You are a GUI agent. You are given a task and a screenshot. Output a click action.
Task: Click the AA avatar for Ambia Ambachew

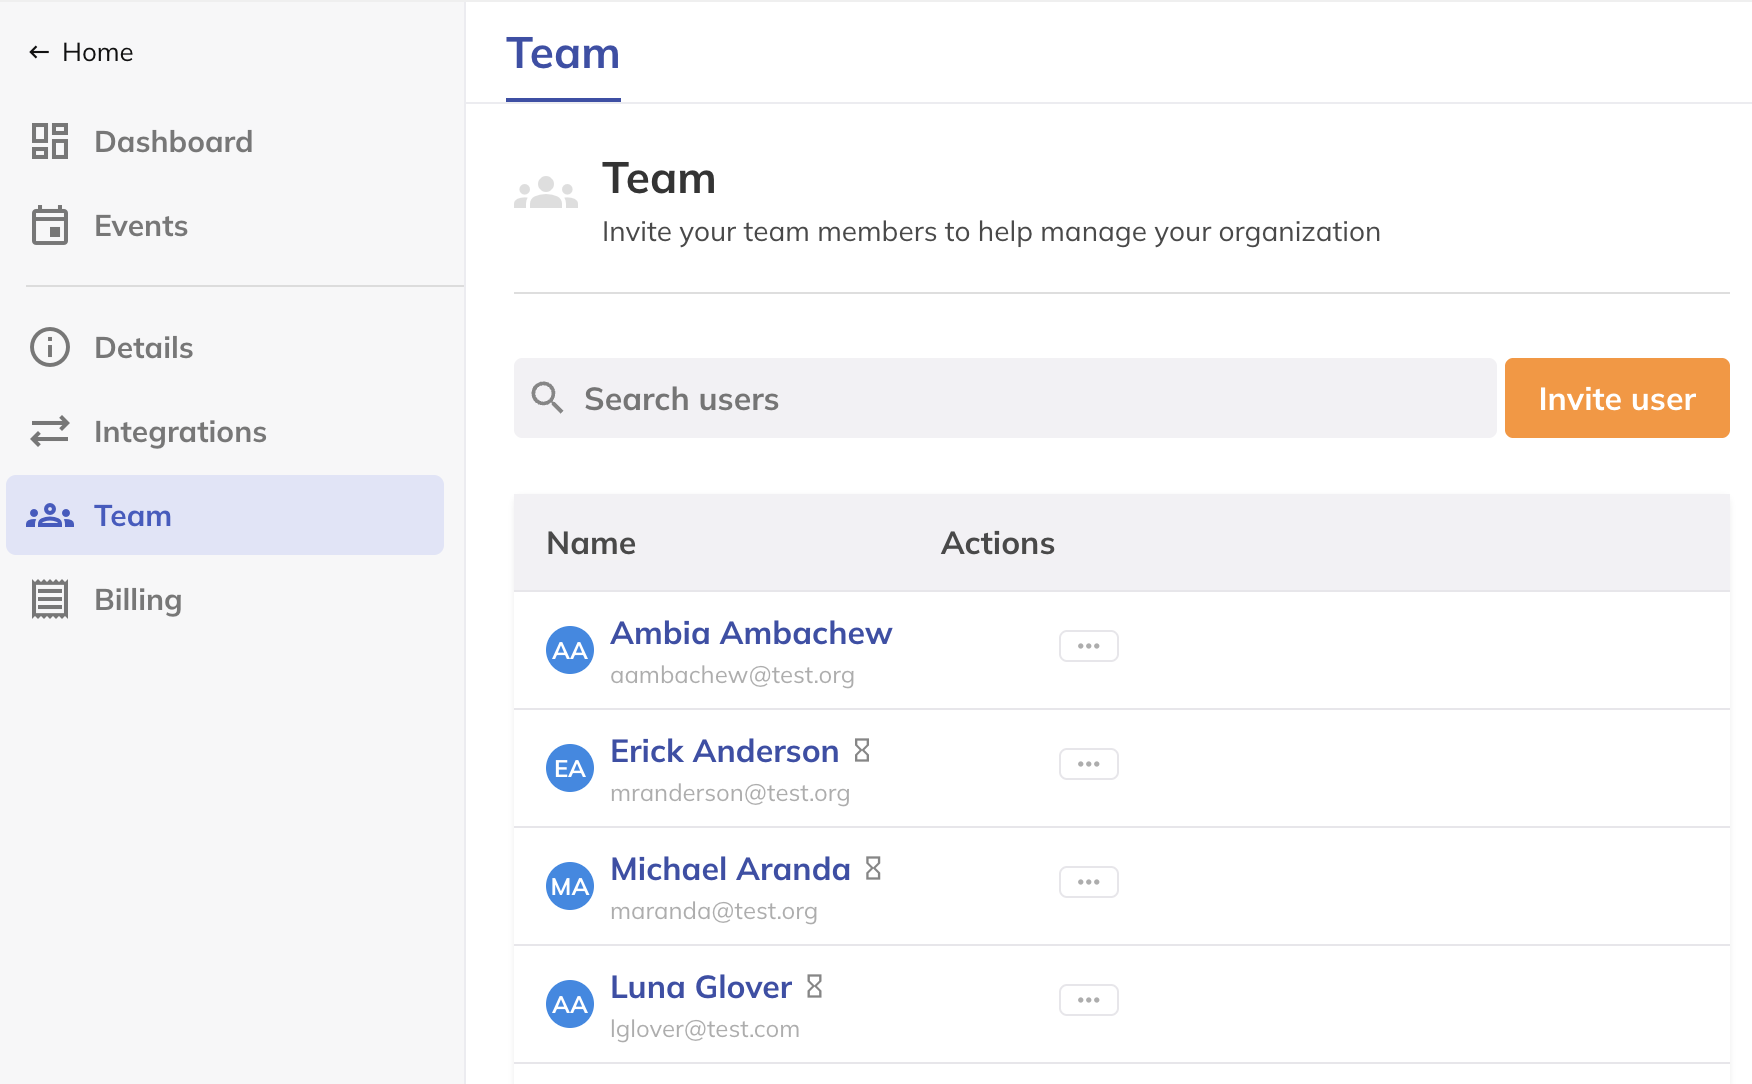(x=570, y=650)
